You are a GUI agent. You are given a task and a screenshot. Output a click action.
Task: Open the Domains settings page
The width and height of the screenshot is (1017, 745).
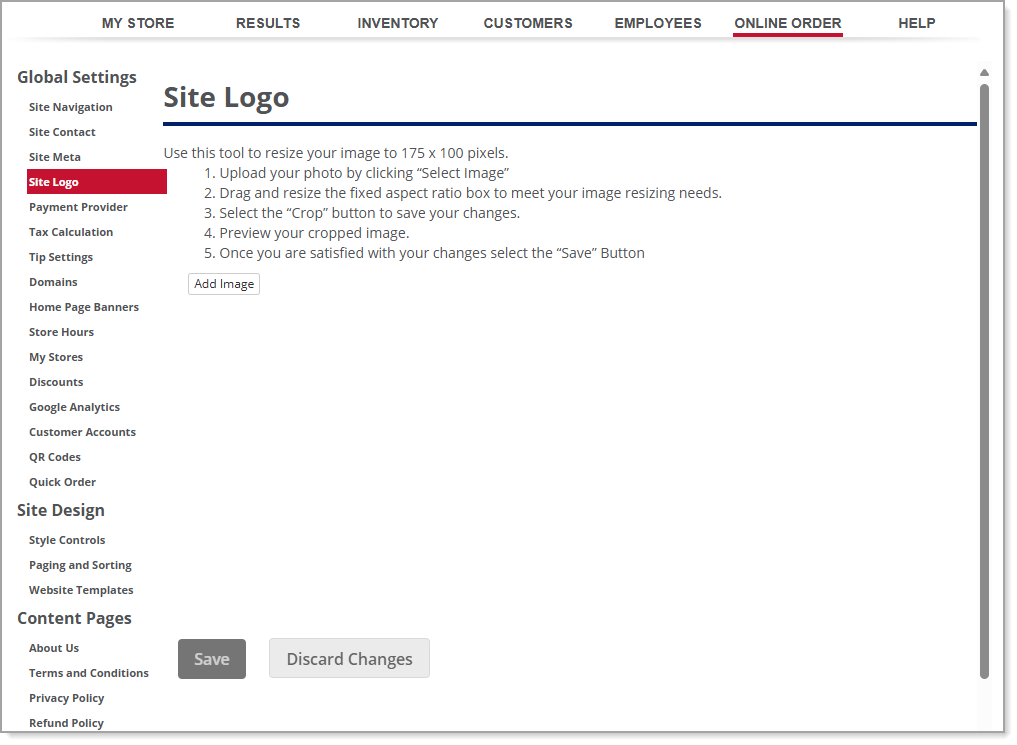click(53, 282)
